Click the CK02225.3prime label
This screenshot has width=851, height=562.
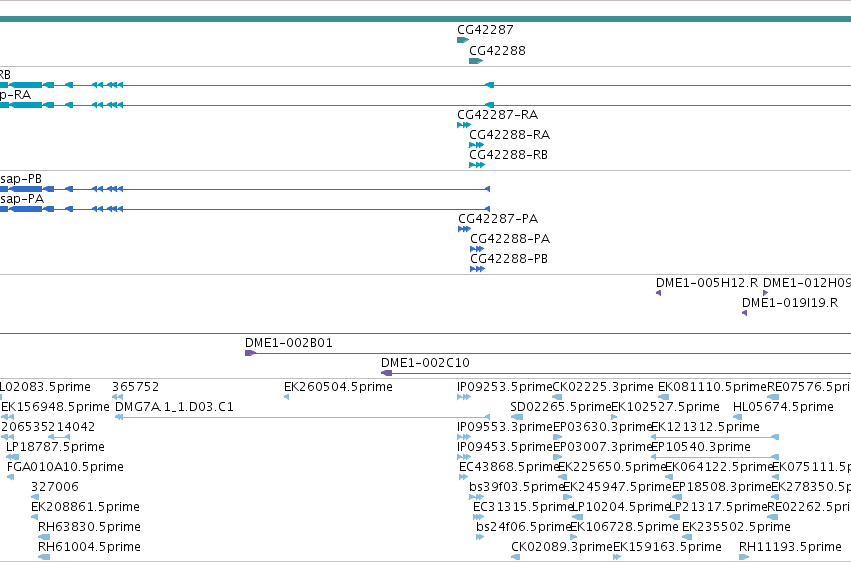[603, 387]
